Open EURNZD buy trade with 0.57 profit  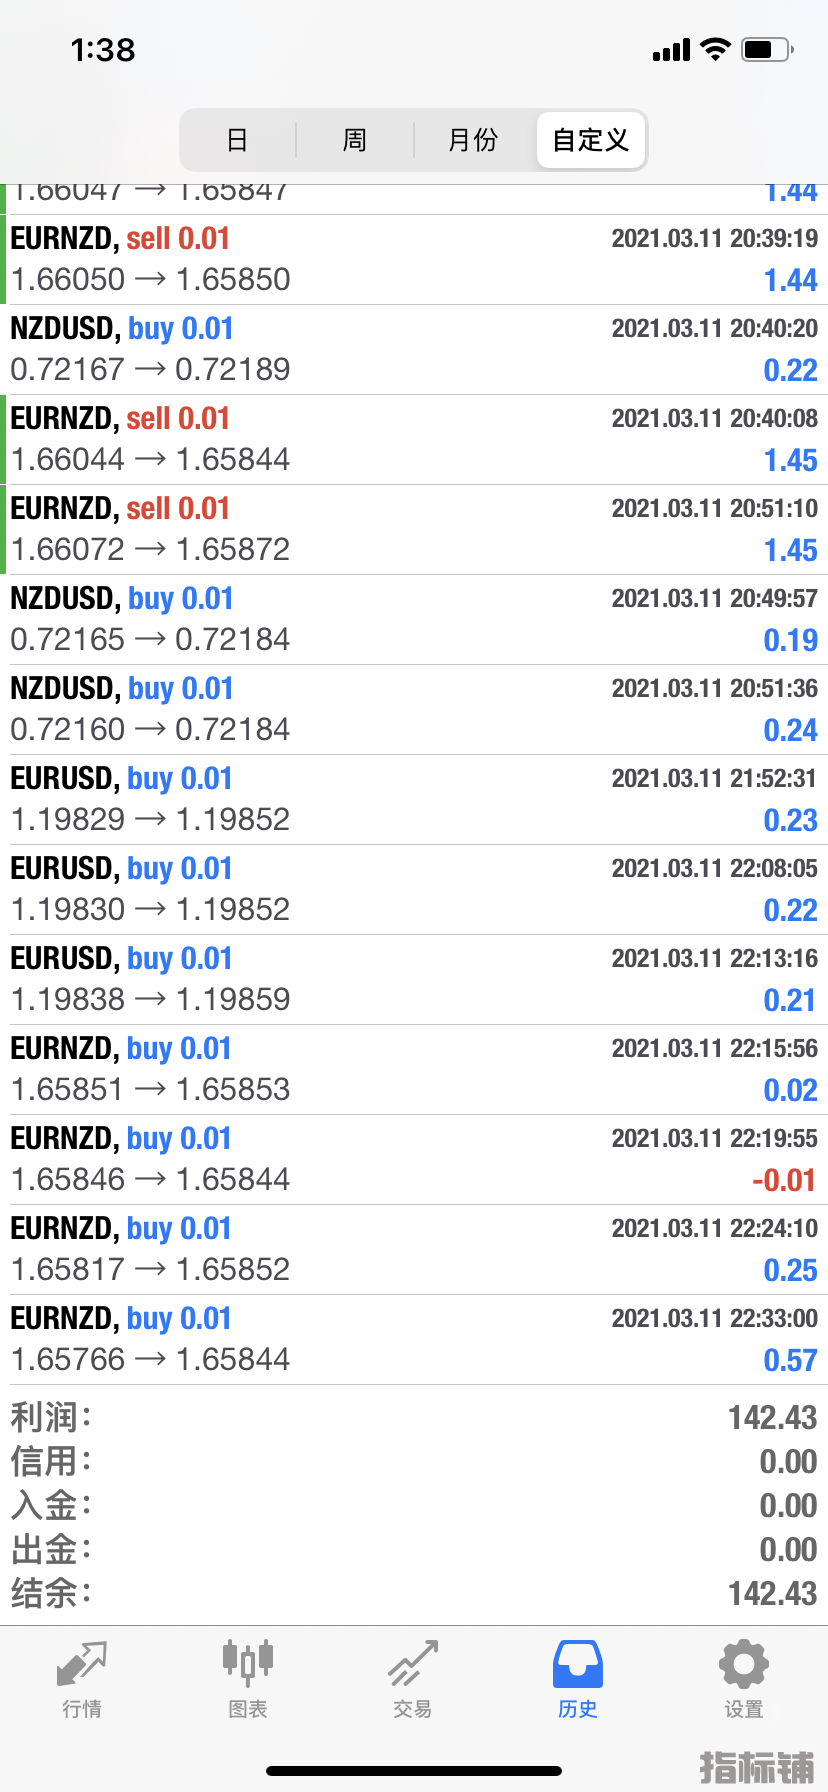coord(414,1340)
